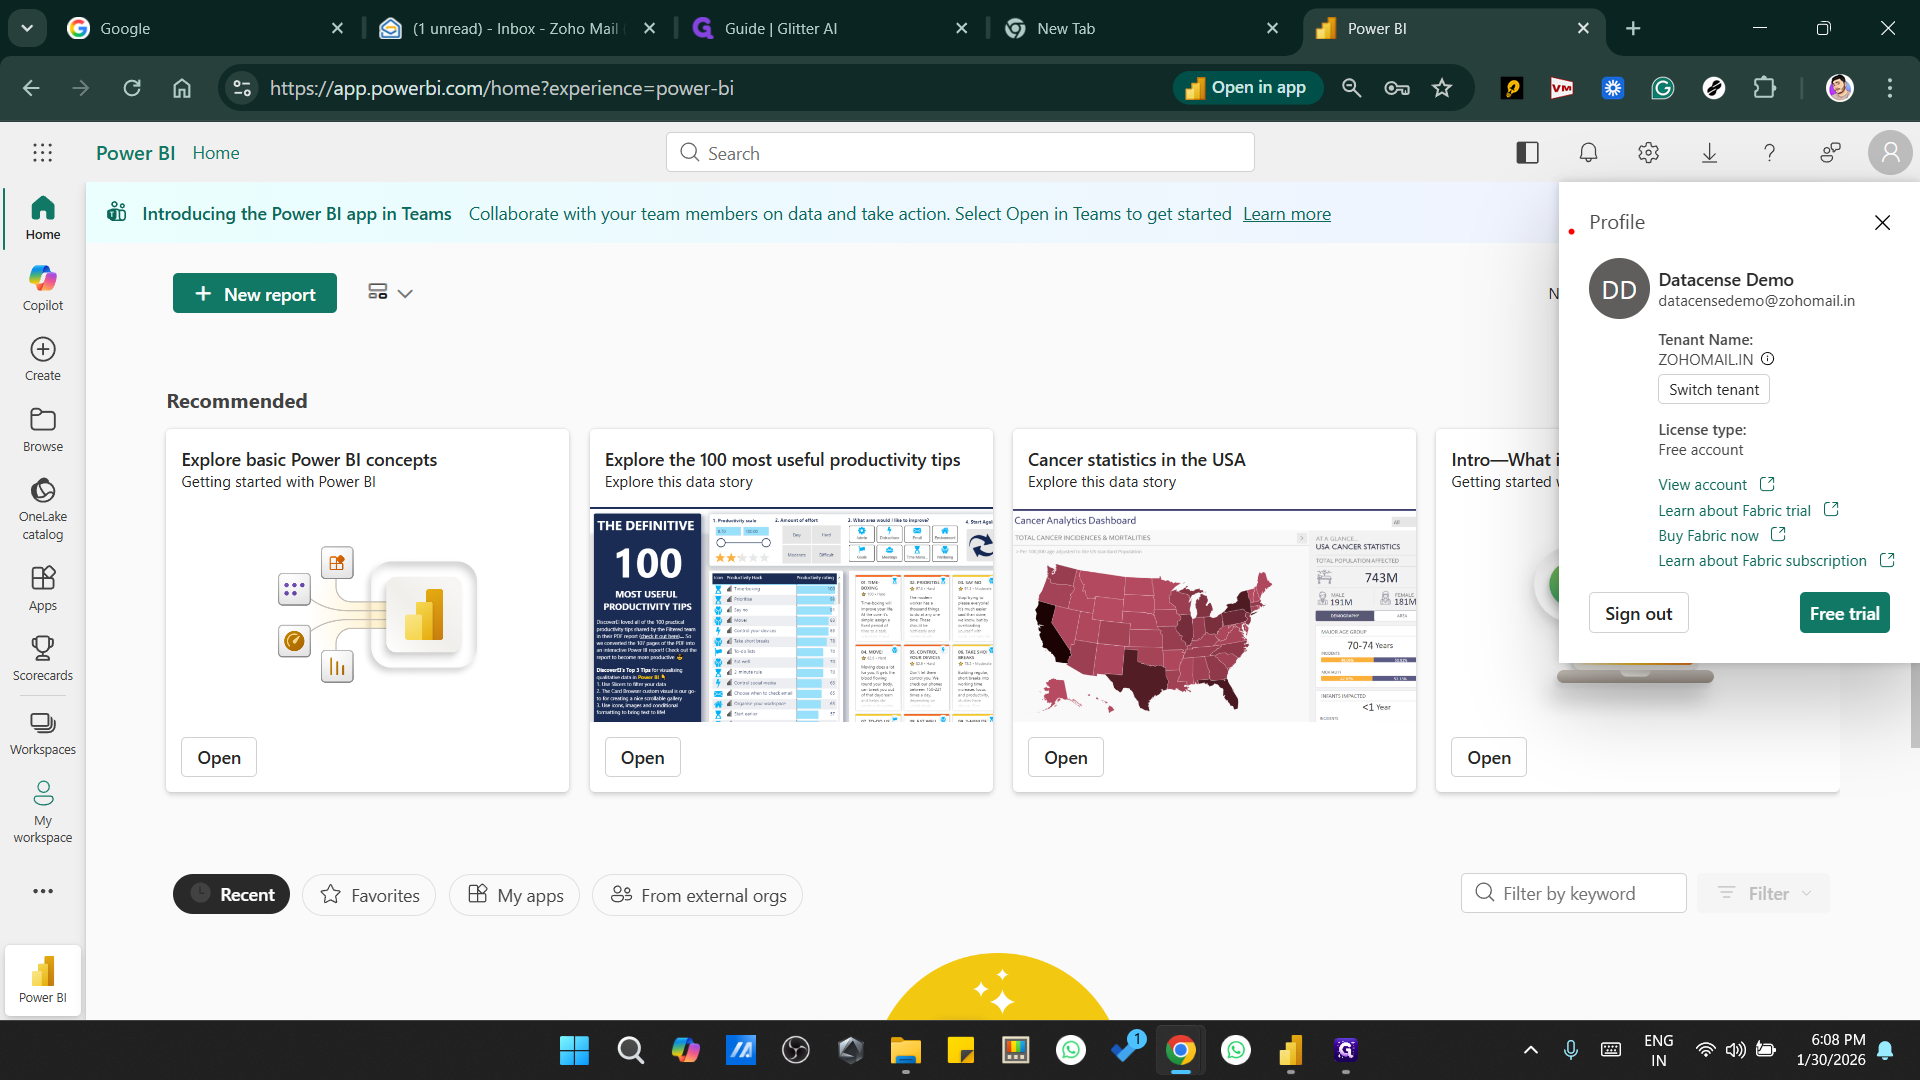The image size is (1920, 1080).
Task: Open Workspaces in the left navigation
Action: click(x=42, y=733)
